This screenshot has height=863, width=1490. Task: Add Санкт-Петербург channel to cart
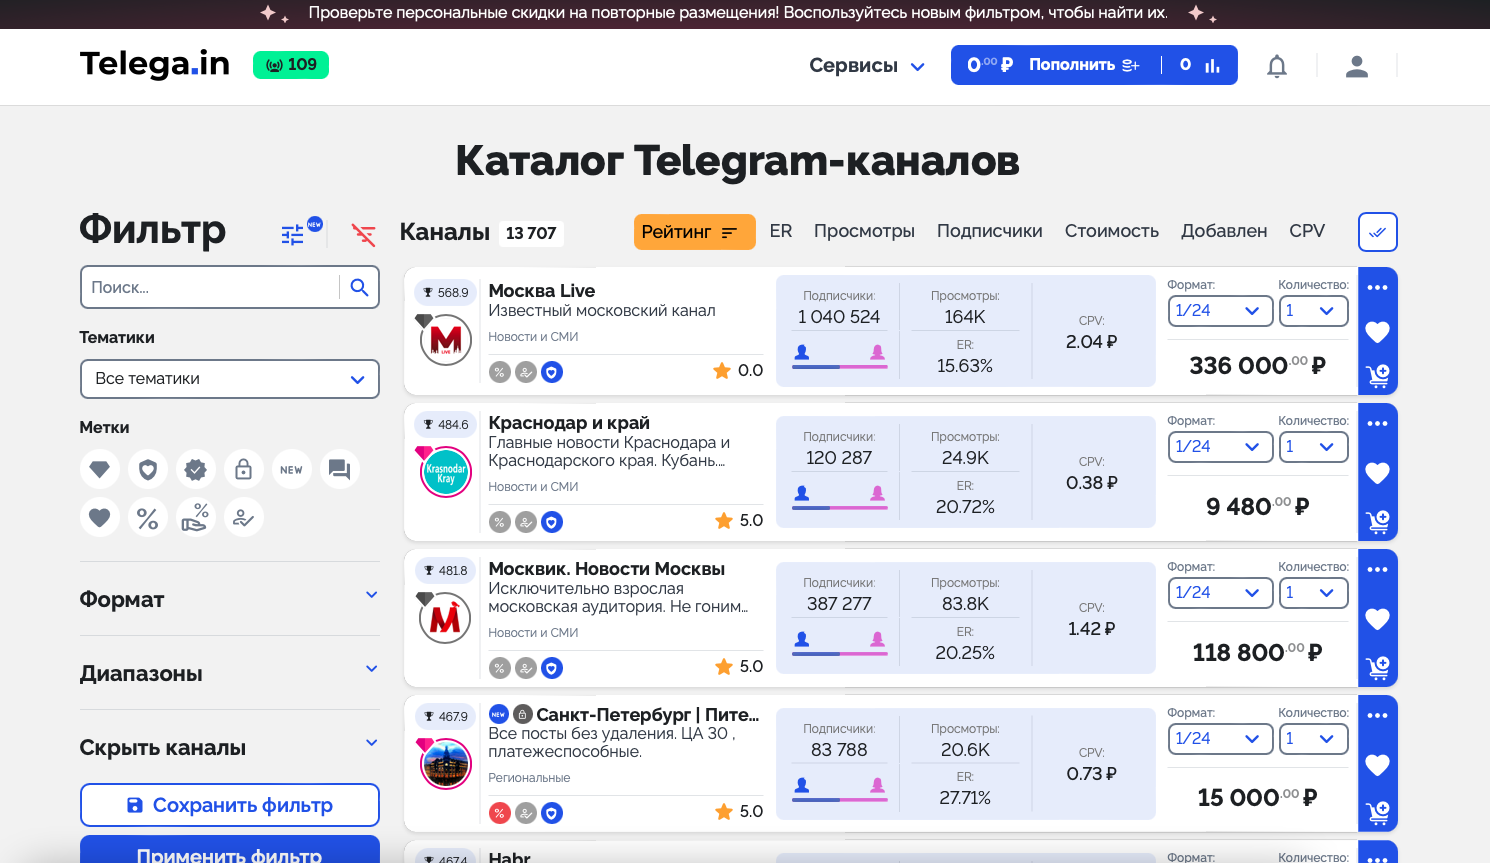[1378, 813]
